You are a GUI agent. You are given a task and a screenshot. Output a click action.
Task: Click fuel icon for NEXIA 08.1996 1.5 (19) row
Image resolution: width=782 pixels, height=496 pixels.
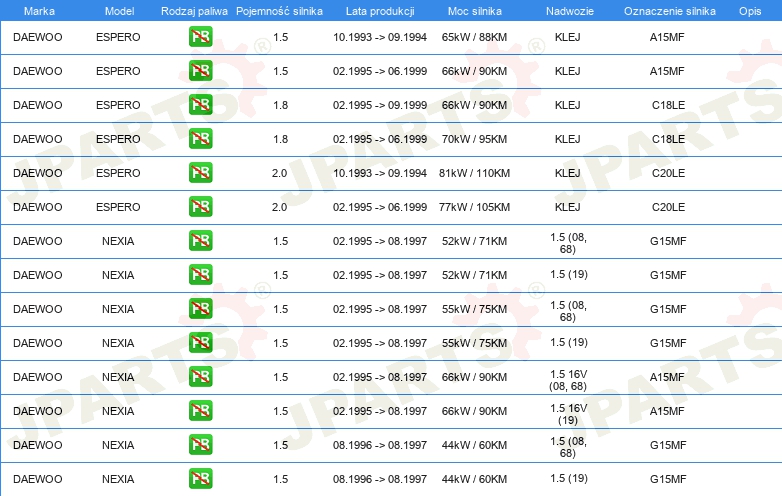click(x=200, y=479)
